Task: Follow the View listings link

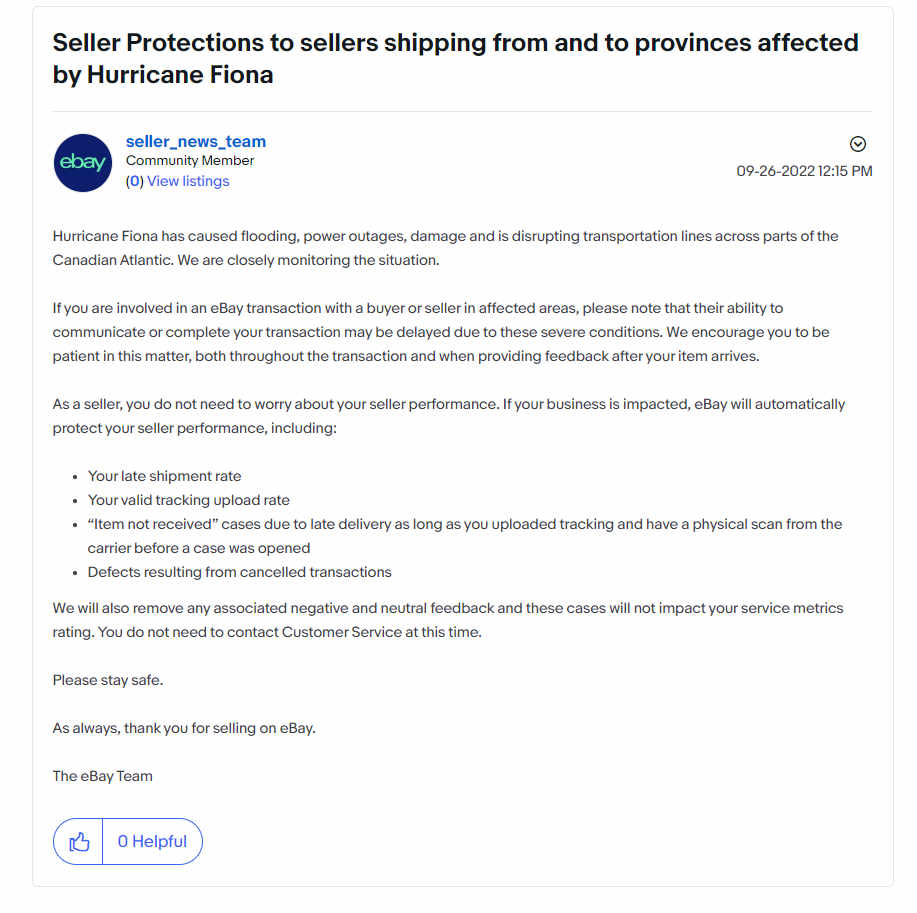Action: pos(188,181)
